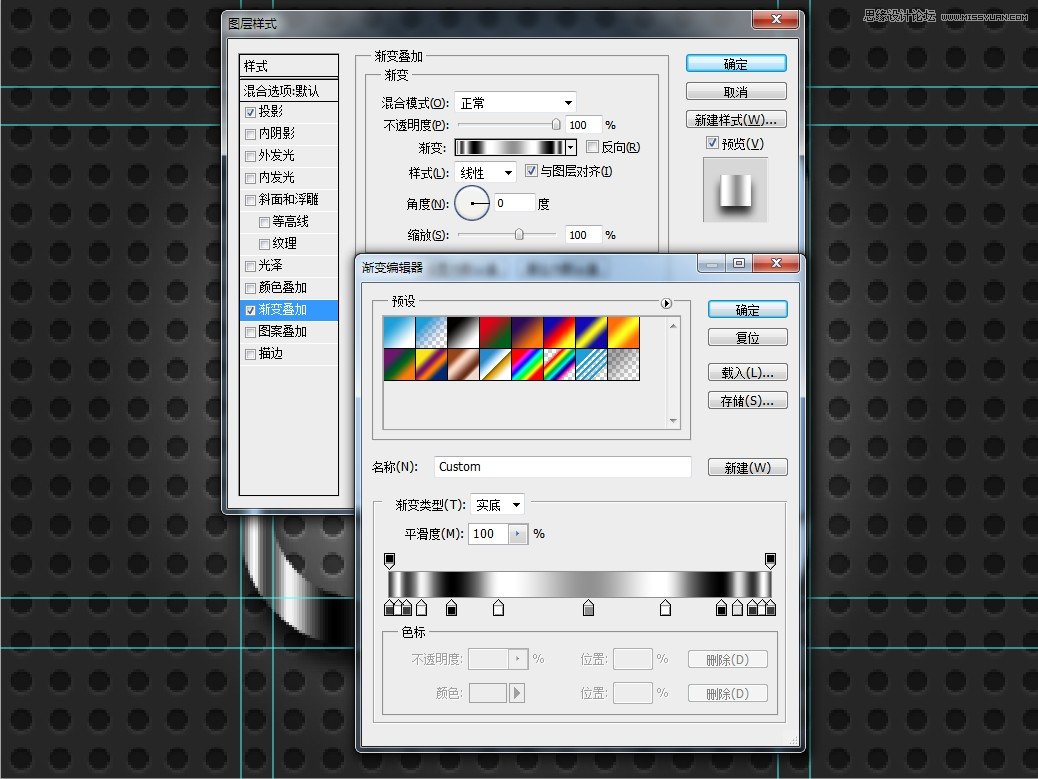Viewport: 1038px width, 779px height.
Task: Click the angle dial in Layer Style
Action: tap(472, 203)
